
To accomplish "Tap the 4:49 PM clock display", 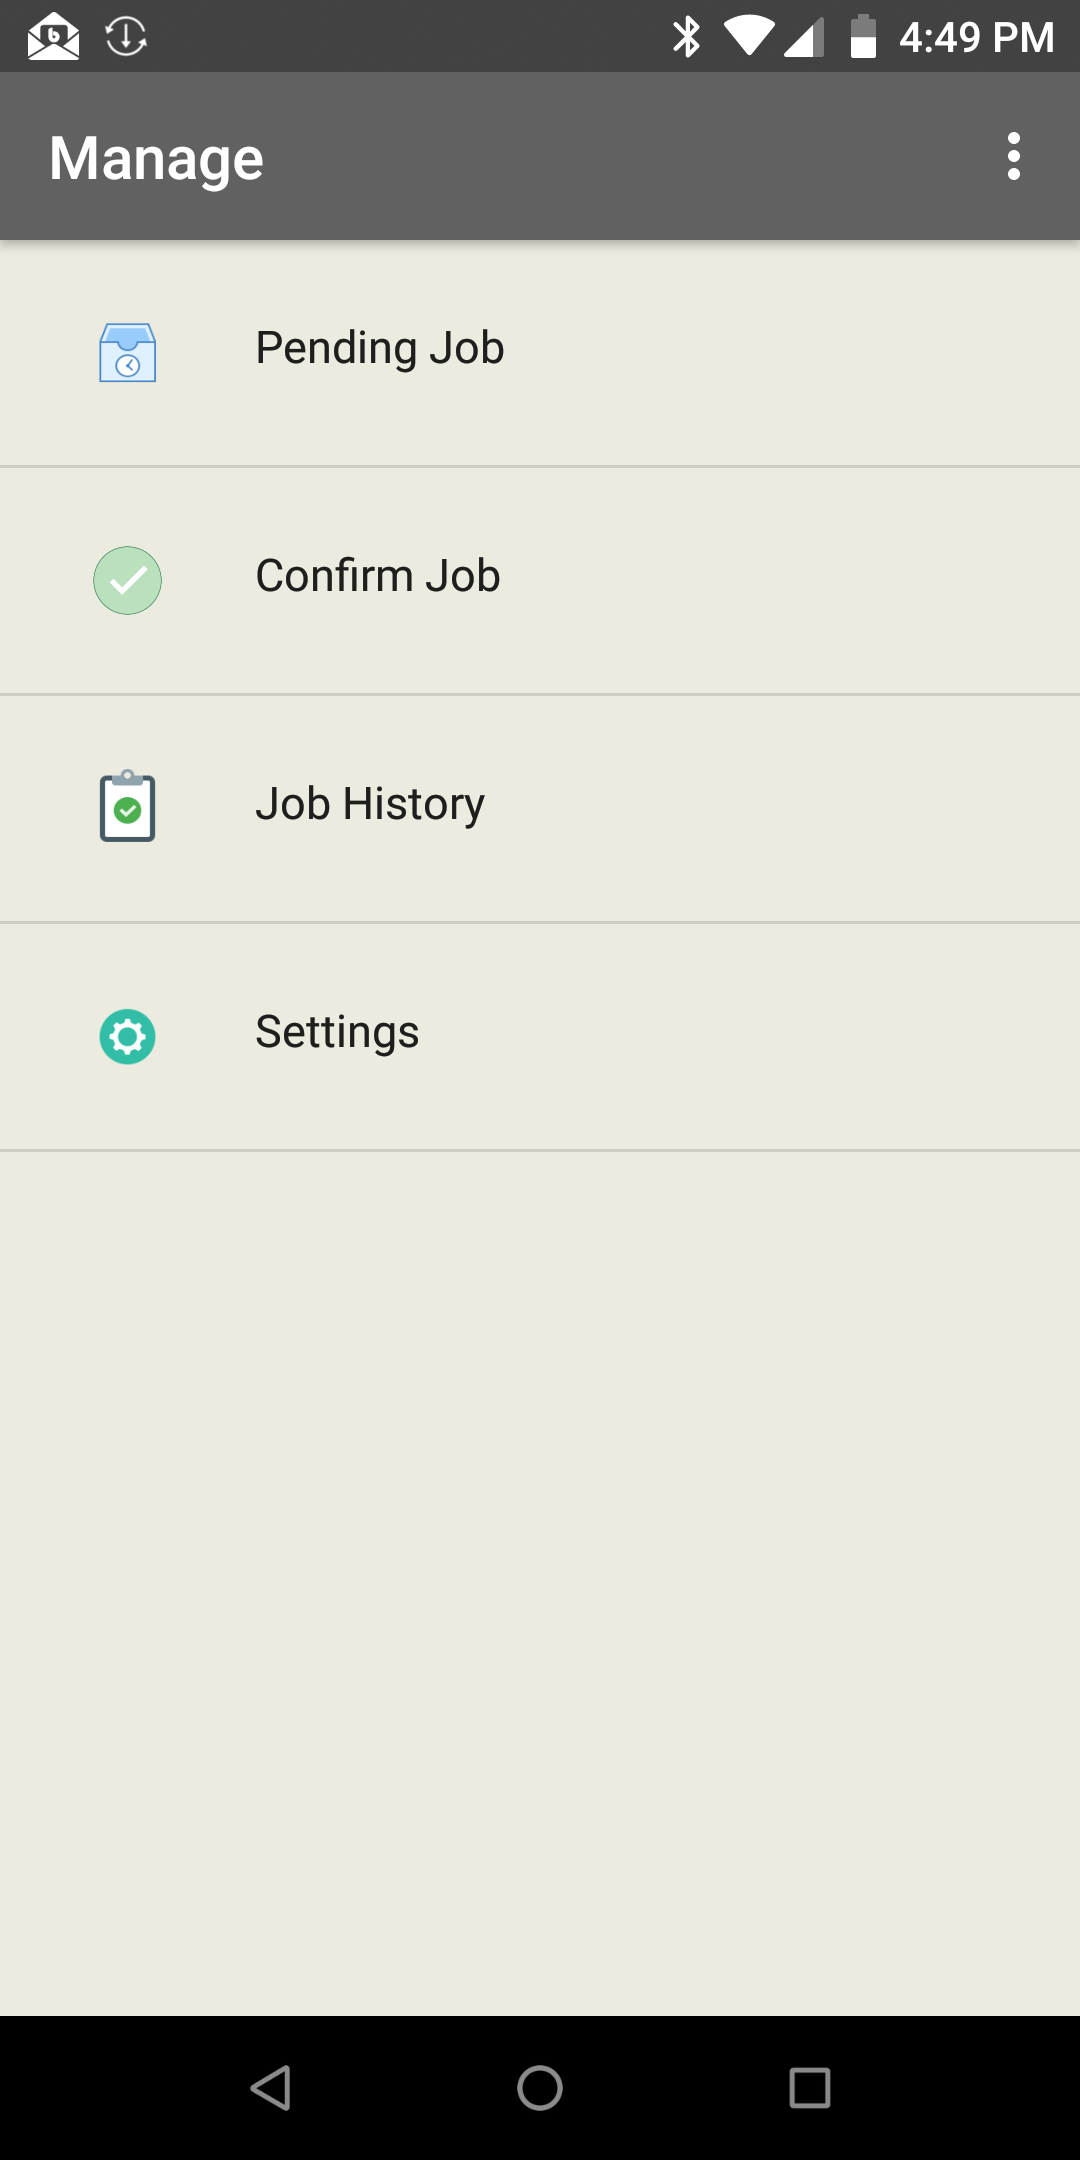I will tap(976, 37).
